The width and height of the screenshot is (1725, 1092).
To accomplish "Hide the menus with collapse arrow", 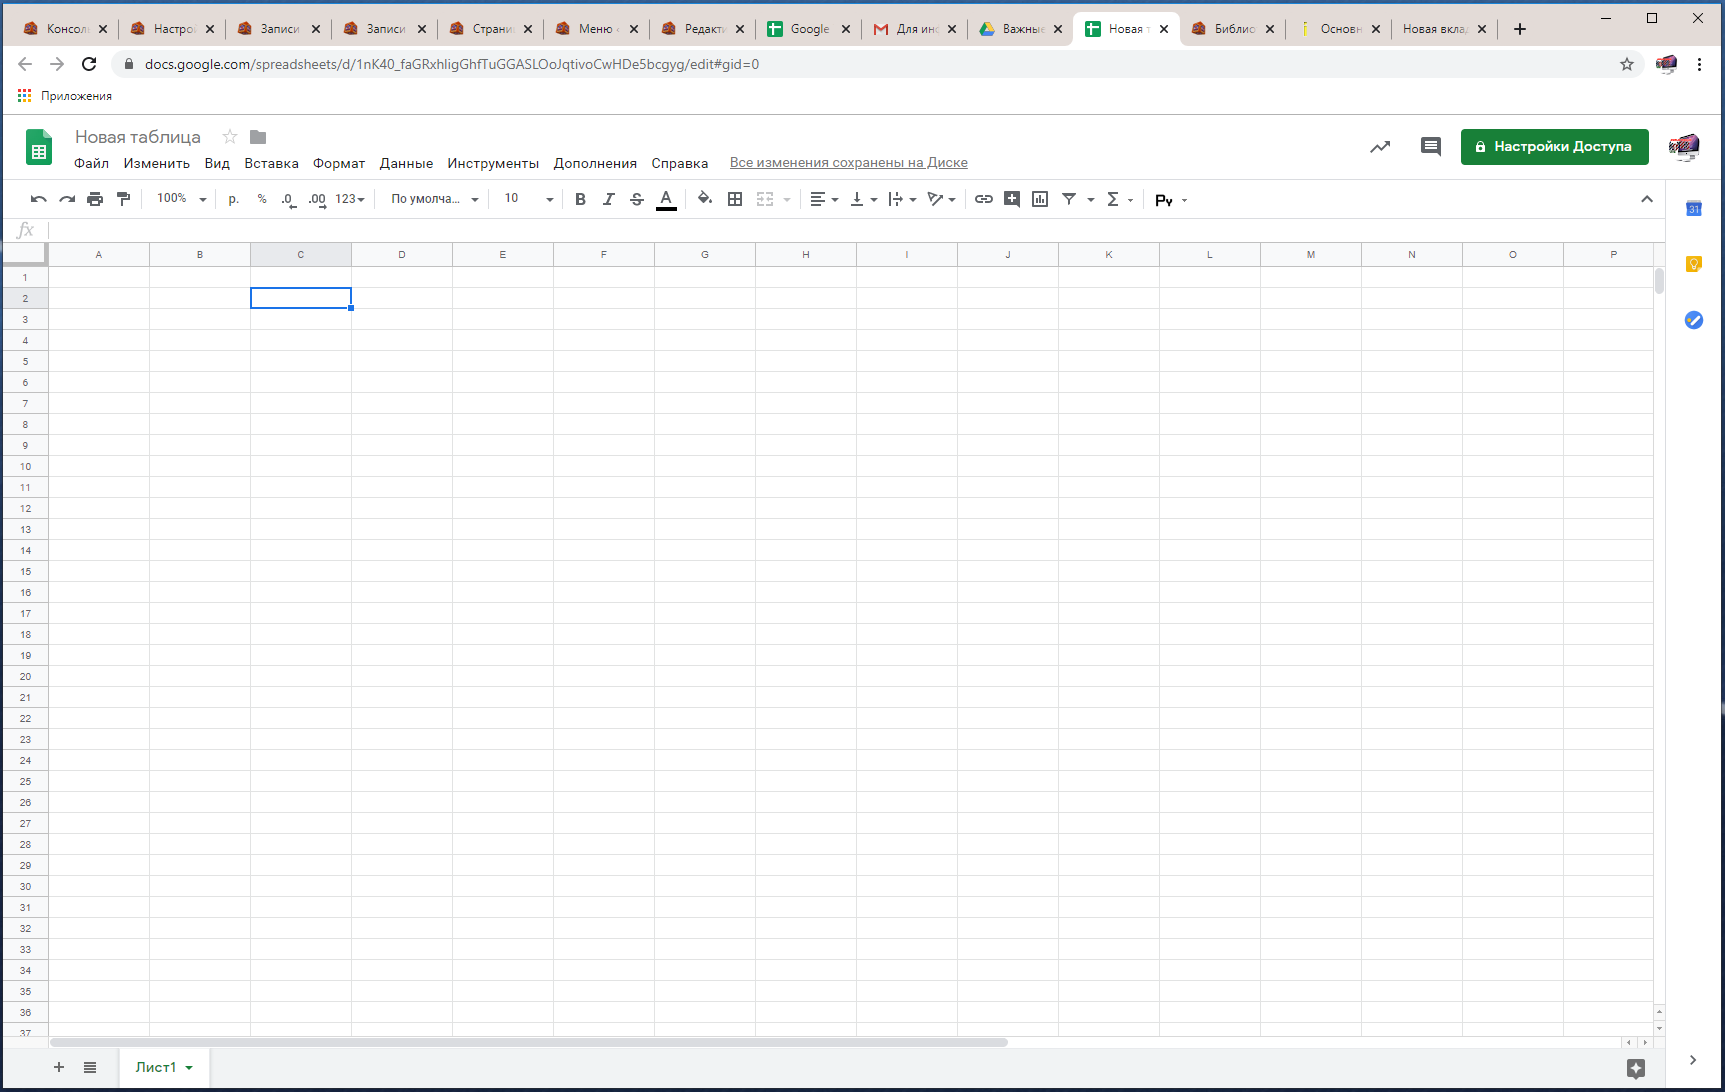I will tap(1647, 199).
